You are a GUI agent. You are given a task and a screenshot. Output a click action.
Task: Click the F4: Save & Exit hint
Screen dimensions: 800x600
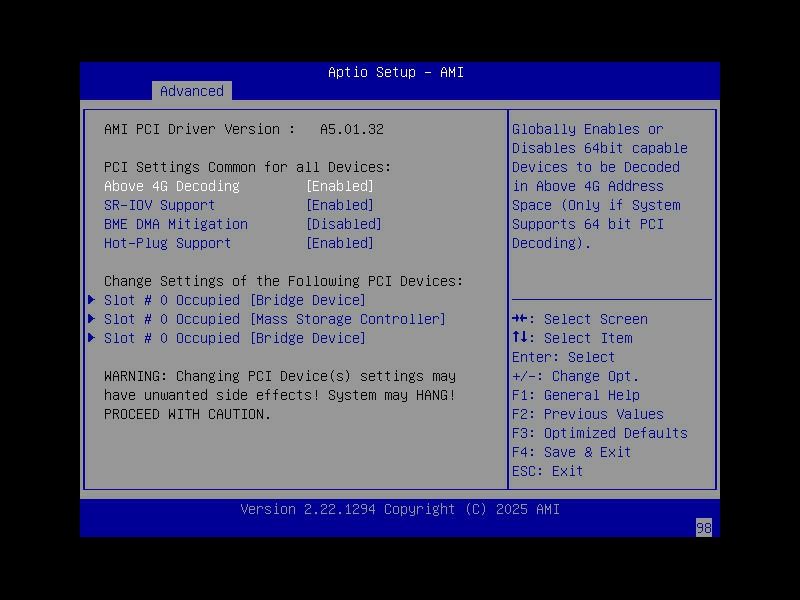point(571,452)
